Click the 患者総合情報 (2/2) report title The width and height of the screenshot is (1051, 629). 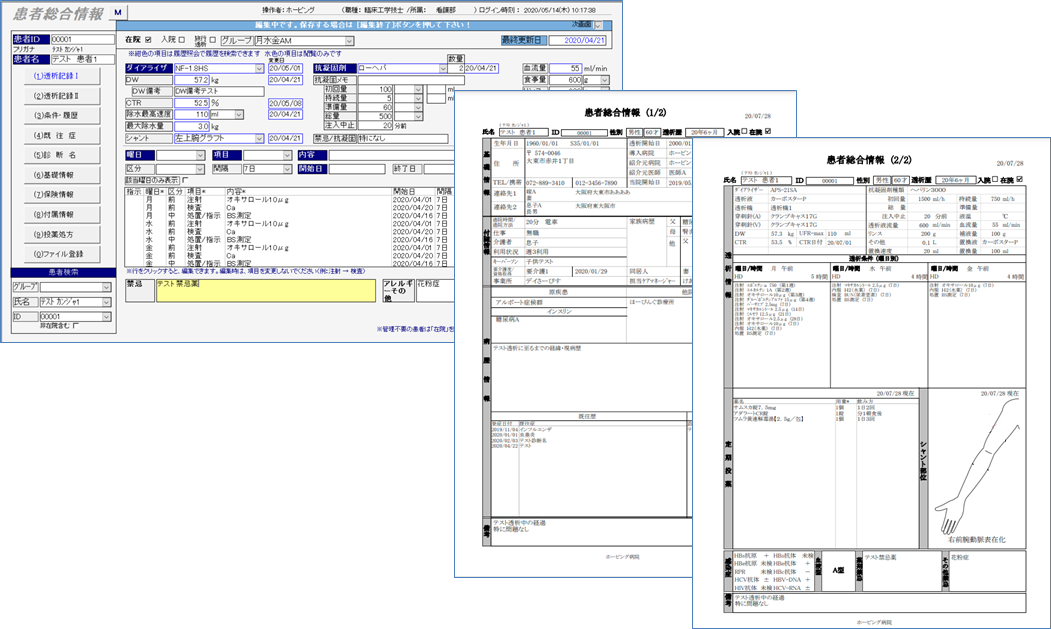(x=869, y=160)
